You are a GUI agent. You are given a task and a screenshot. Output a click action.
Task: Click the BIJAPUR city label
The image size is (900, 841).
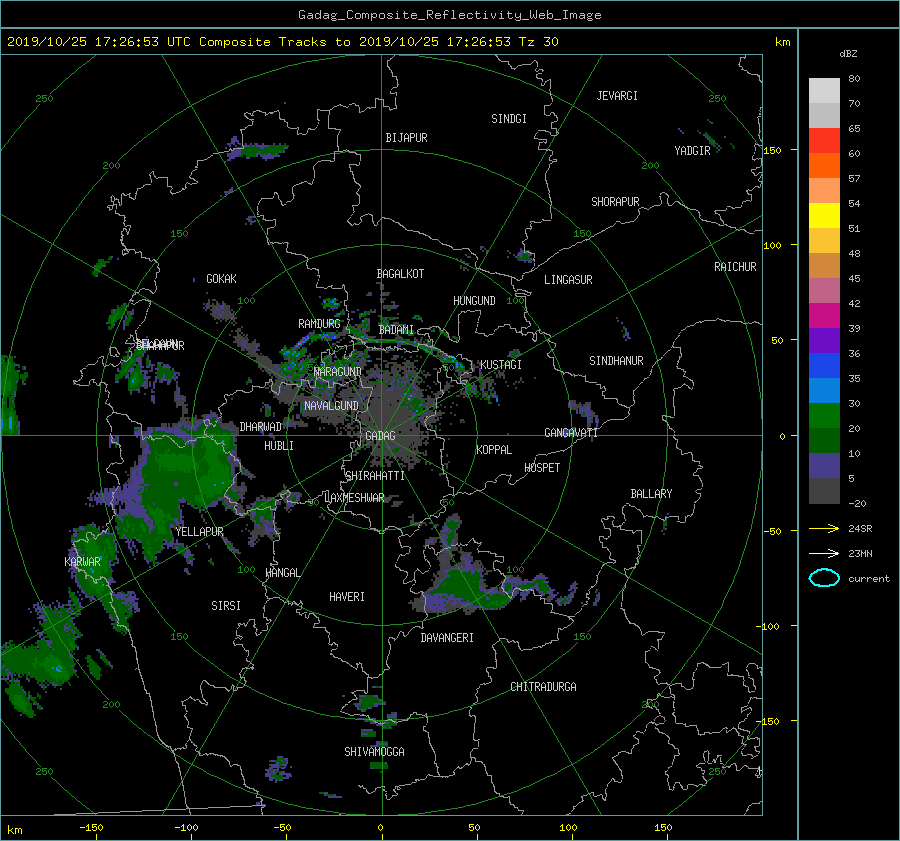pyautogui.click(x=406, y=138)
